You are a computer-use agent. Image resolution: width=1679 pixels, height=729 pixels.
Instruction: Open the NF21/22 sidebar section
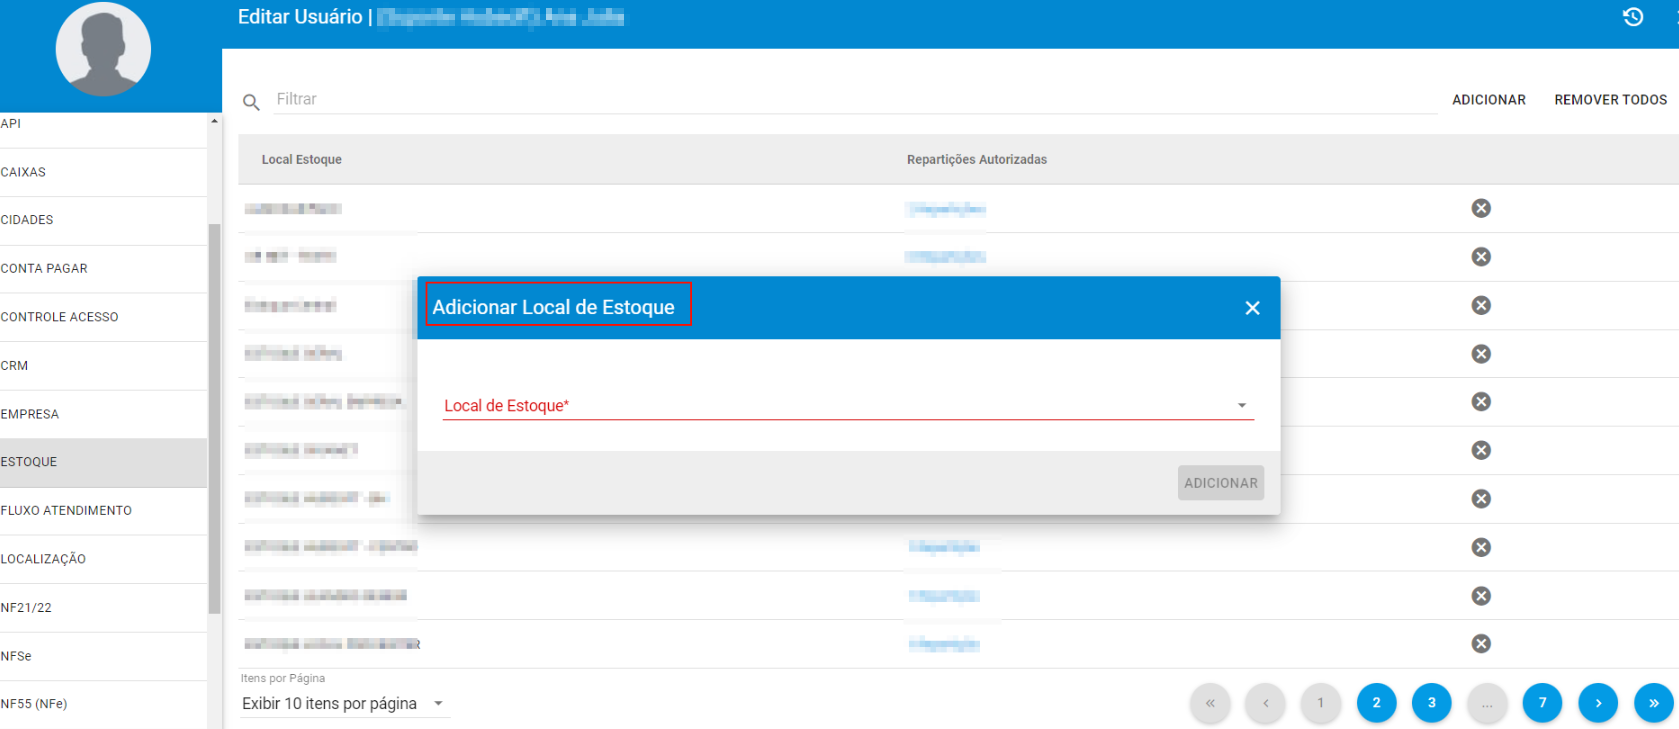click(103, 608)
